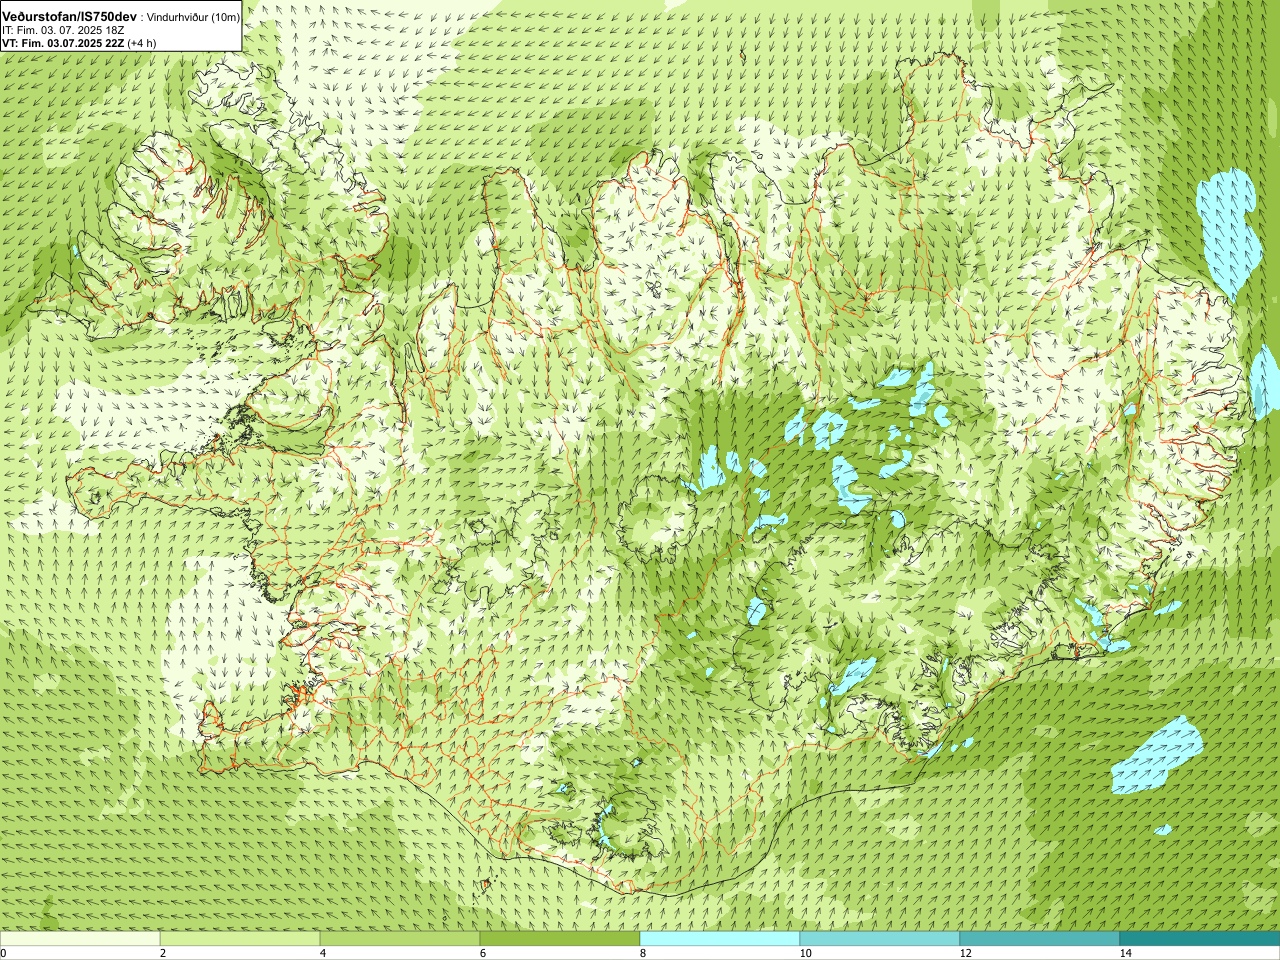Click the 'IT: Fim. 03. 07. 2025 18Z' line
The width and height of the screenshot is (1280, 960).
tap(63, 31)
